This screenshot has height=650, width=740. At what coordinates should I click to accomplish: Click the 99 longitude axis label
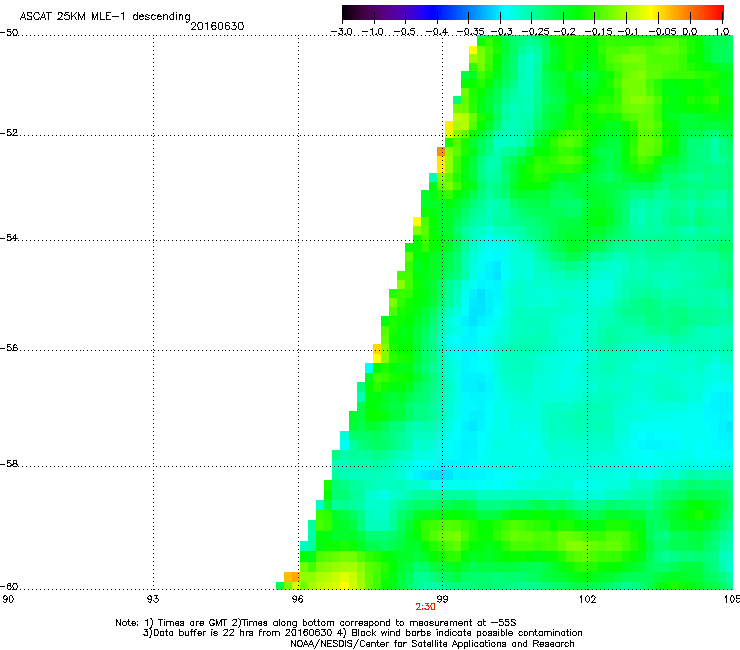(x=442, y=599)
